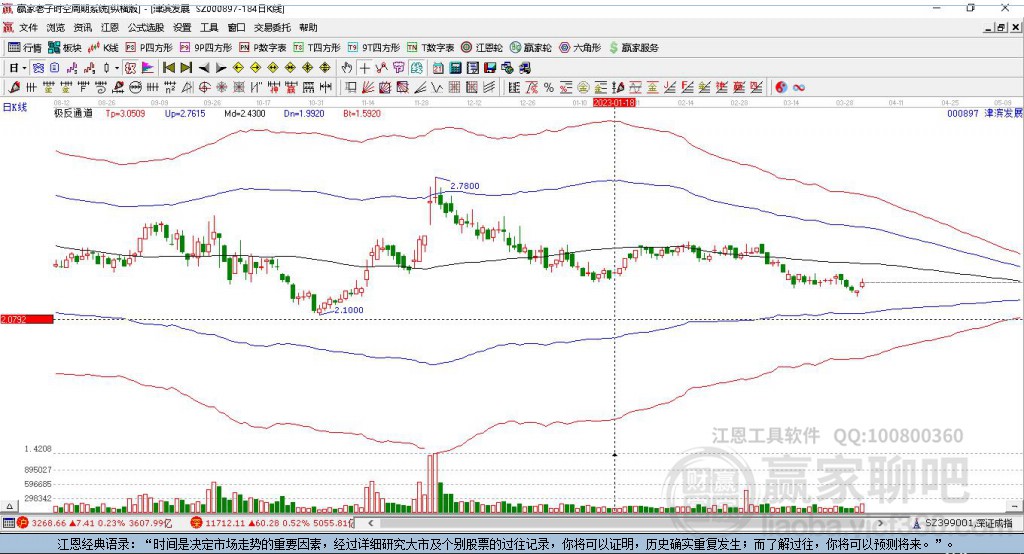Viewport: 1024px width, 554px height.
Task: Open the 江恩轮 Gann wheel tool
Action: (482, 47)
